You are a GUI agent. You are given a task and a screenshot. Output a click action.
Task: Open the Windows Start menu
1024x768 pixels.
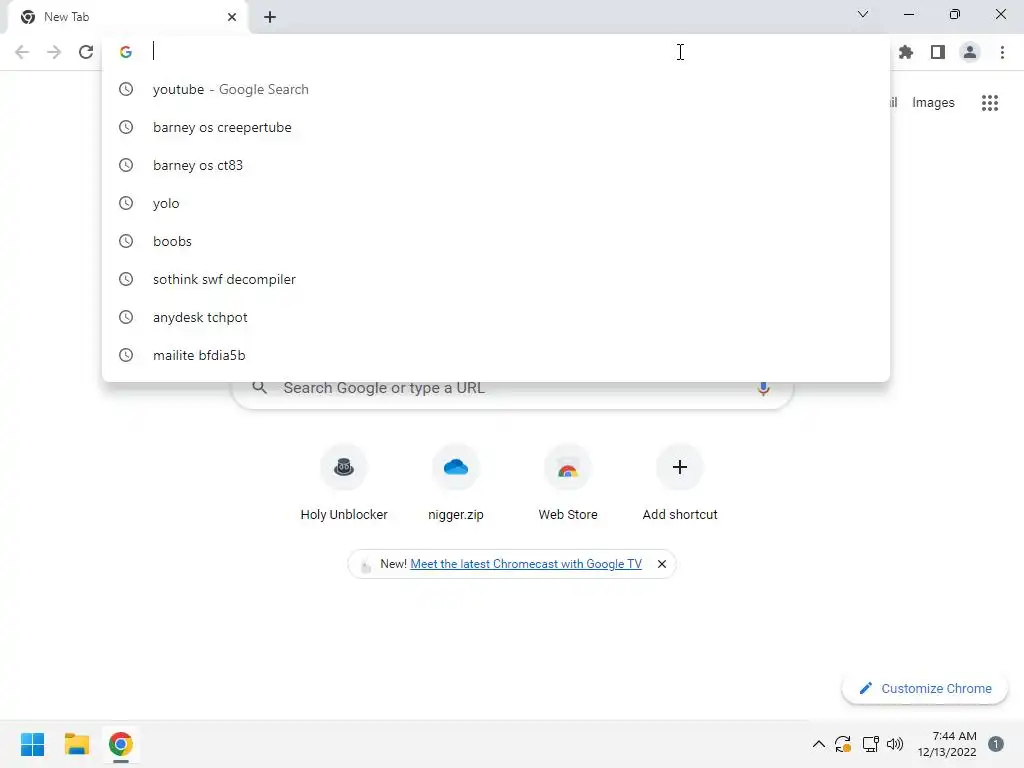coord(32,744)
